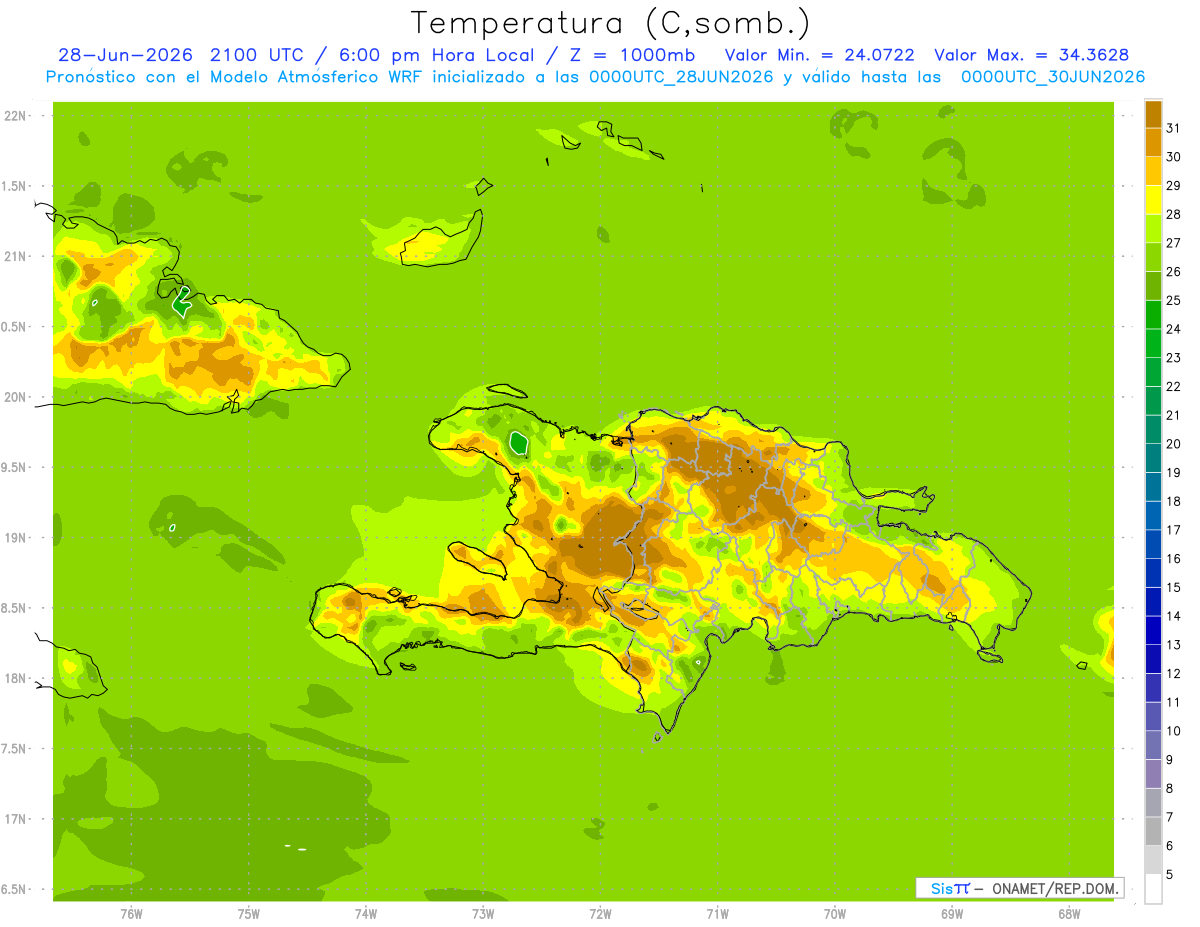The height and width of the screenshot is (927, 1200).
Task: Click the legend value "24" on the color bar
Action: pos(1173,329)
